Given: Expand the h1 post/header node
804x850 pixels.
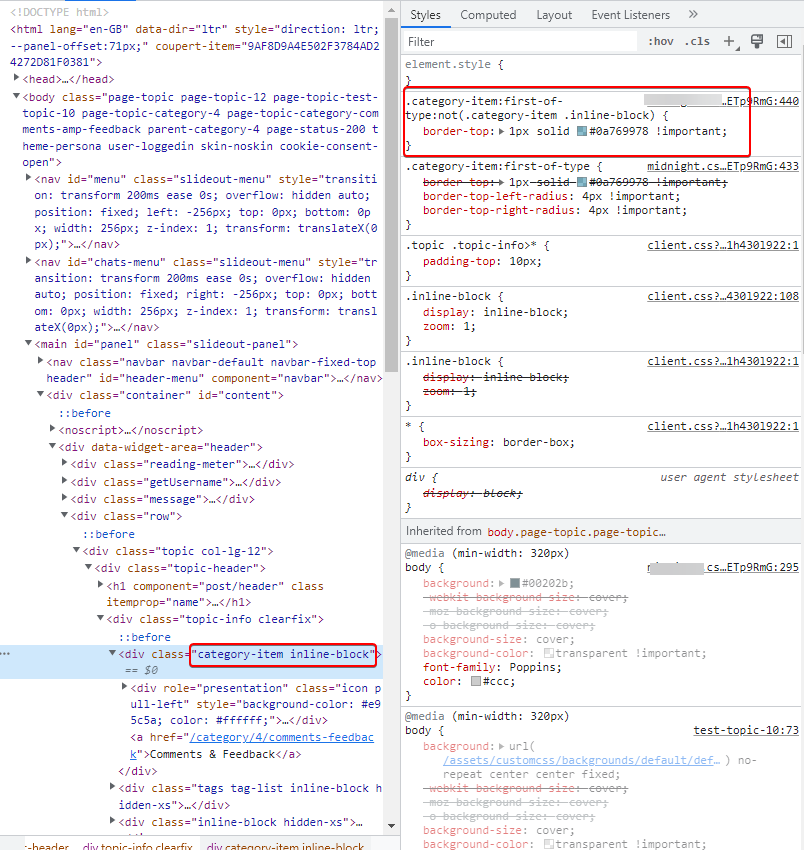Looking at the screenshot, I should [x=100, y=586].
